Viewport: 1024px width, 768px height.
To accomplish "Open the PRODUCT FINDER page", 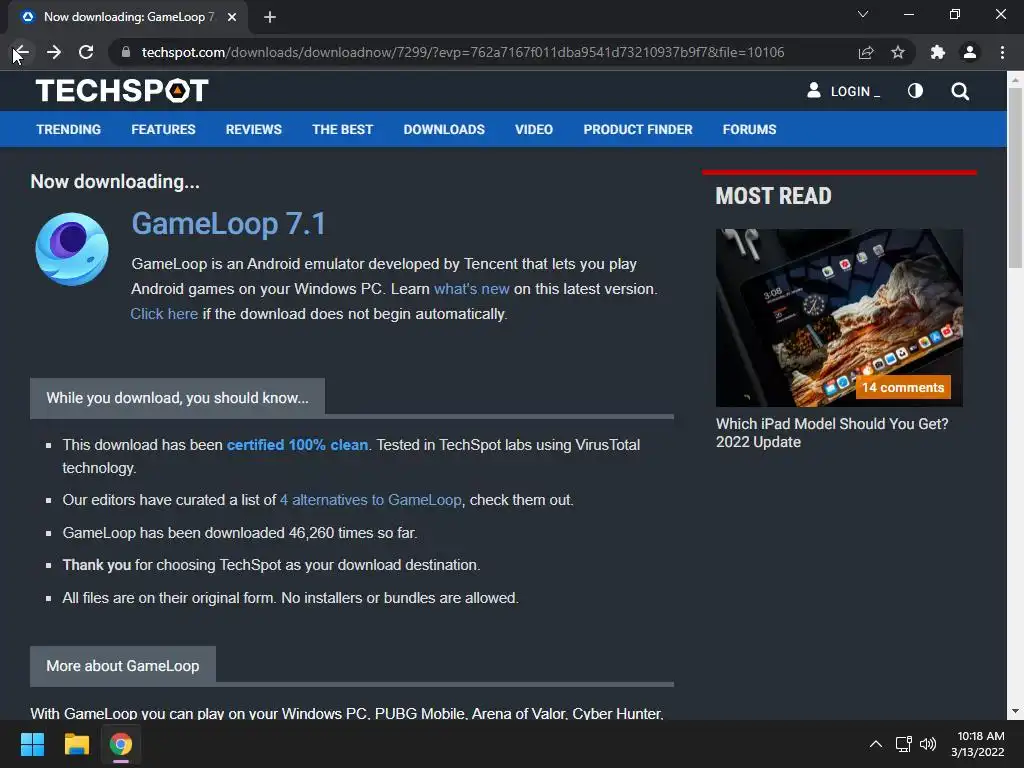I will pos(637,129).
